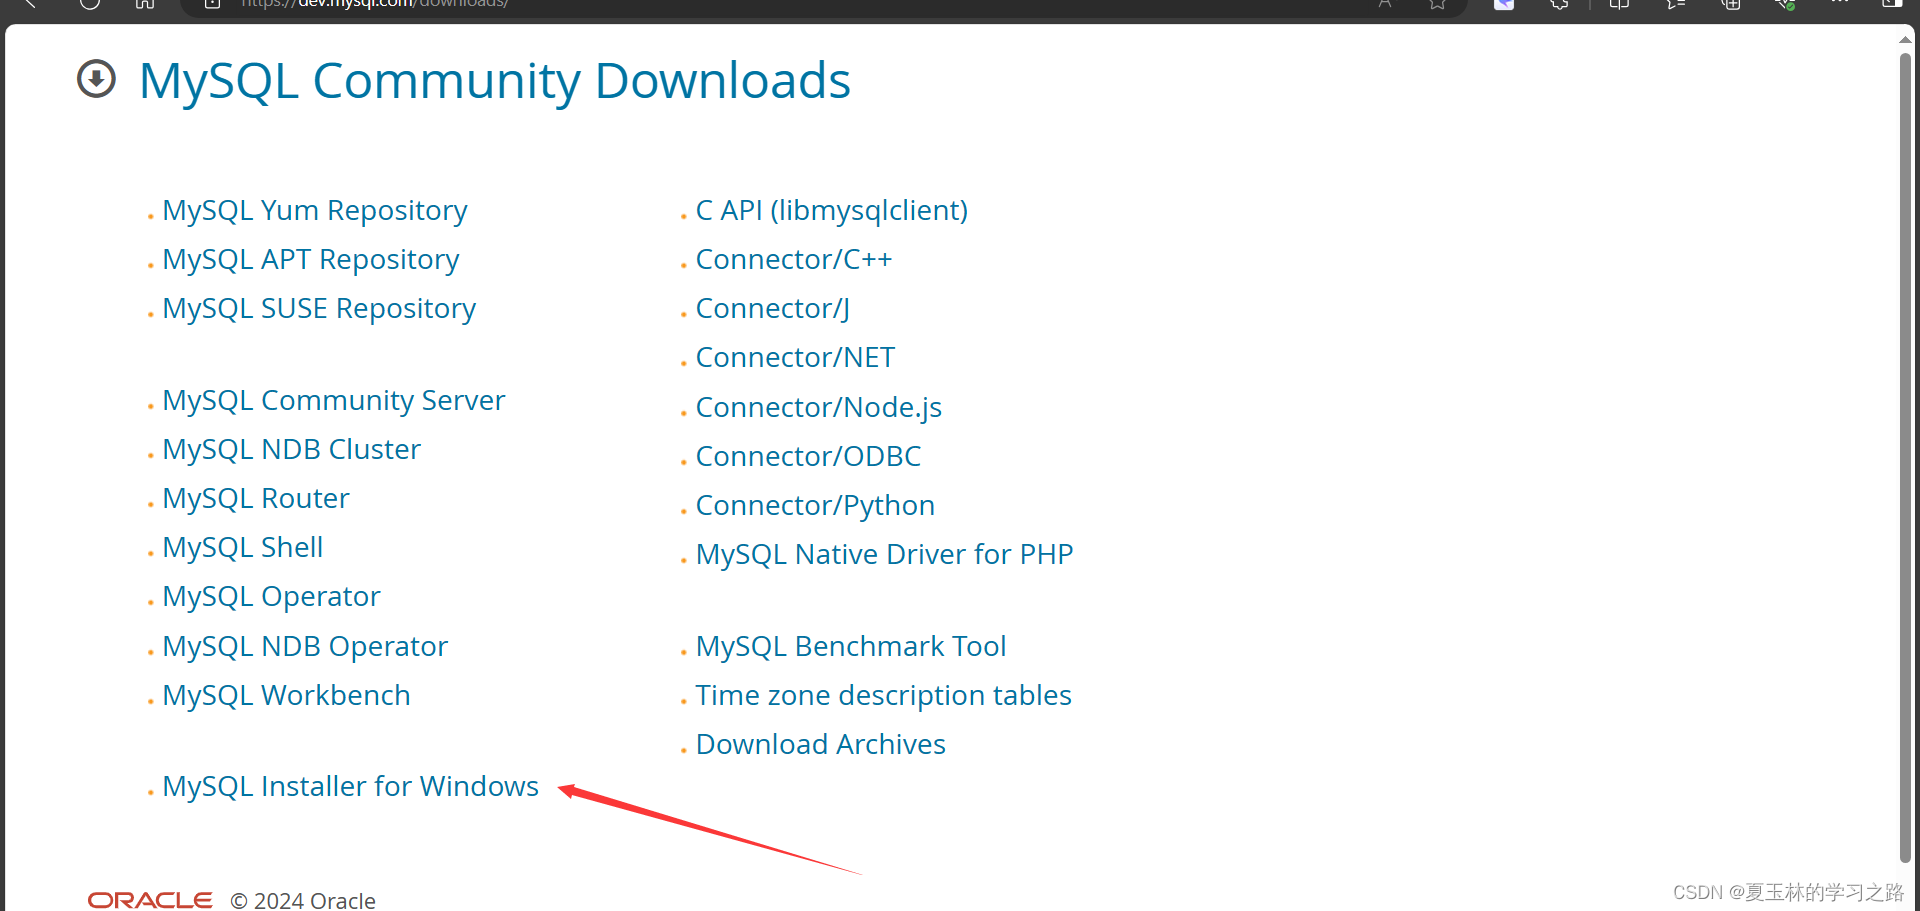Open the Connector/J download link
The image size is (1920, 911).
pyautogui.click(x=772, y=309)
